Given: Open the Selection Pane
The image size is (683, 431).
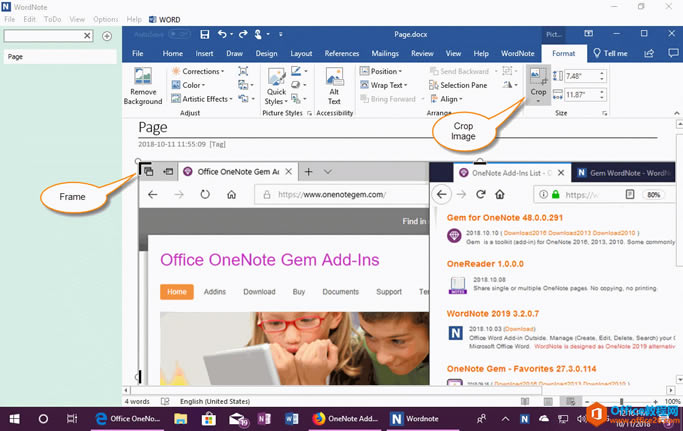Looking at the screenshot, I should (x=457, y=85).
